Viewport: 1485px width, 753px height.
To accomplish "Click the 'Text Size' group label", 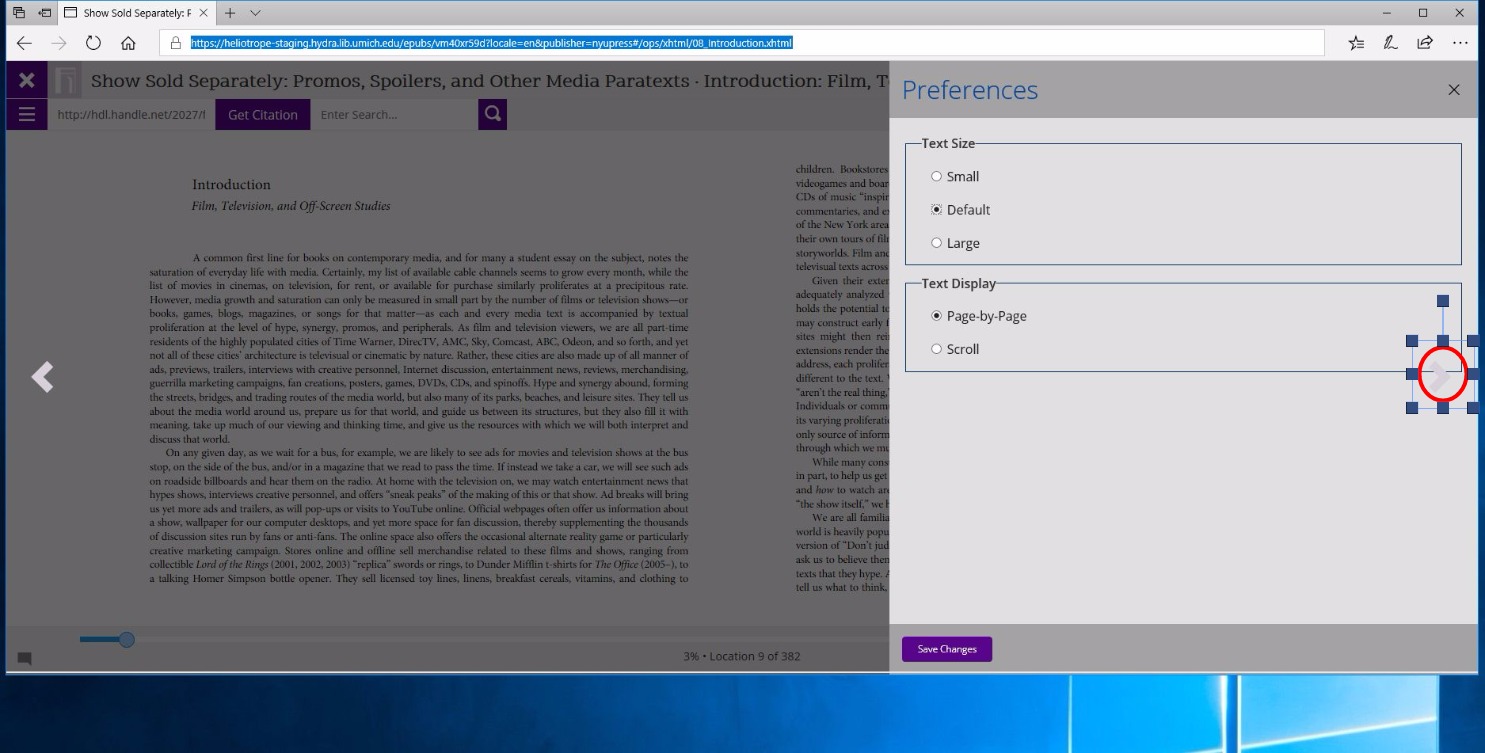I will [948, 143].
